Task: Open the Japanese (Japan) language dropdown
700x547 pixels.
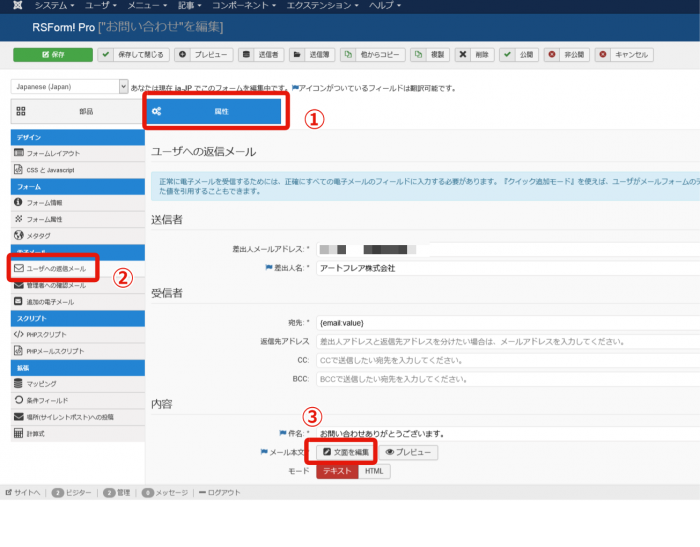Action: click(70, 87)
